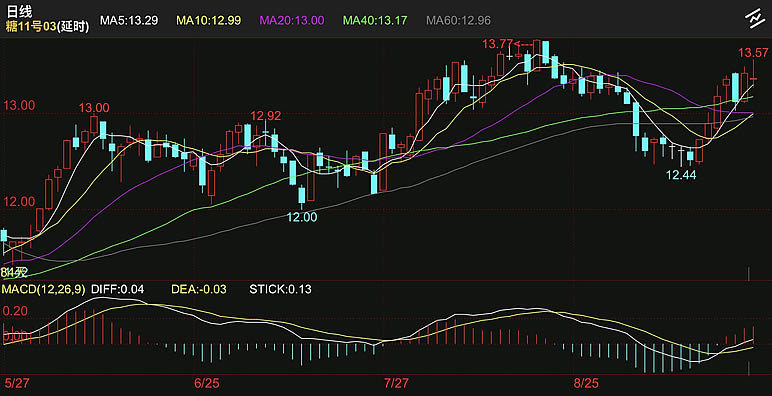This screenshot has height=396, width=772.
Task: Click the 12.44 low price marker
Action: (681, 174)
